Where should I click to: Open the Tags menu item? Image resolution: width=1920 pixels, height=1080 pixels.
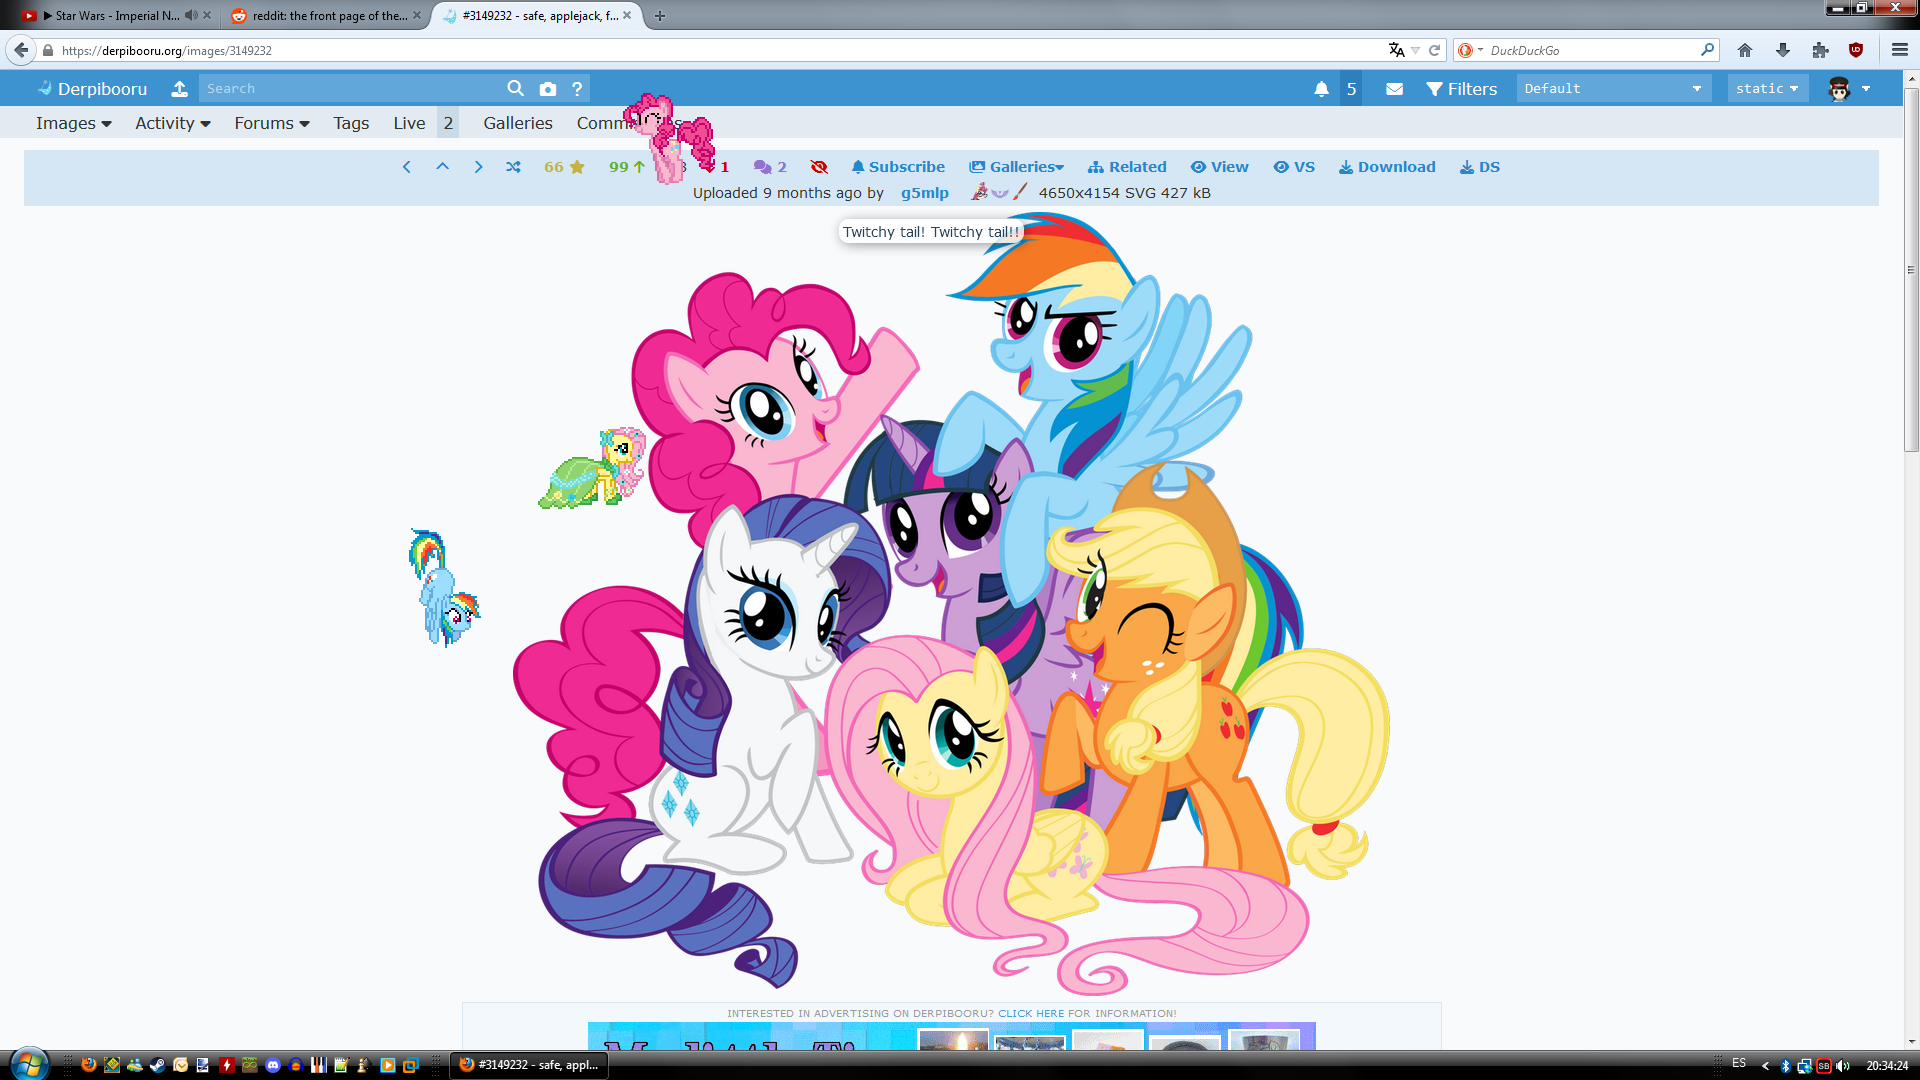[351, 123]
